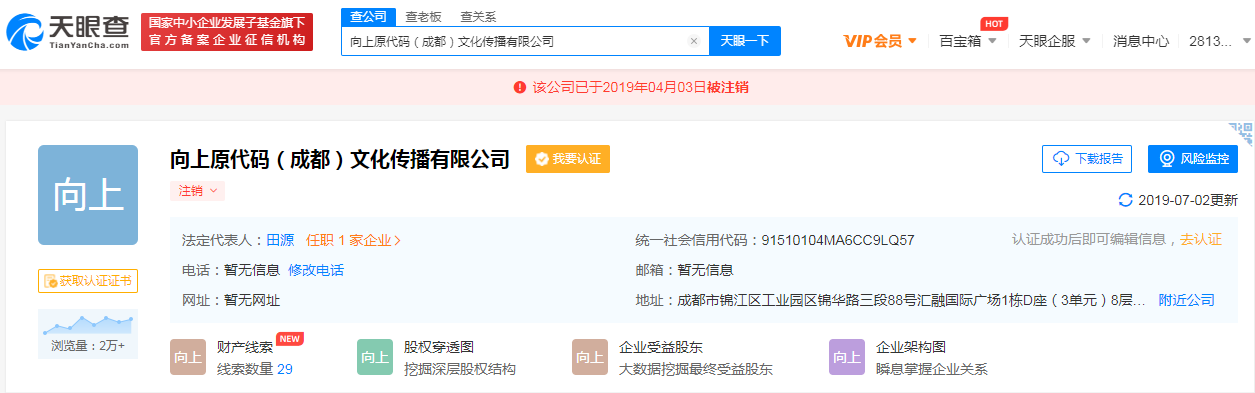Open legal representative 田源 link

280,240
